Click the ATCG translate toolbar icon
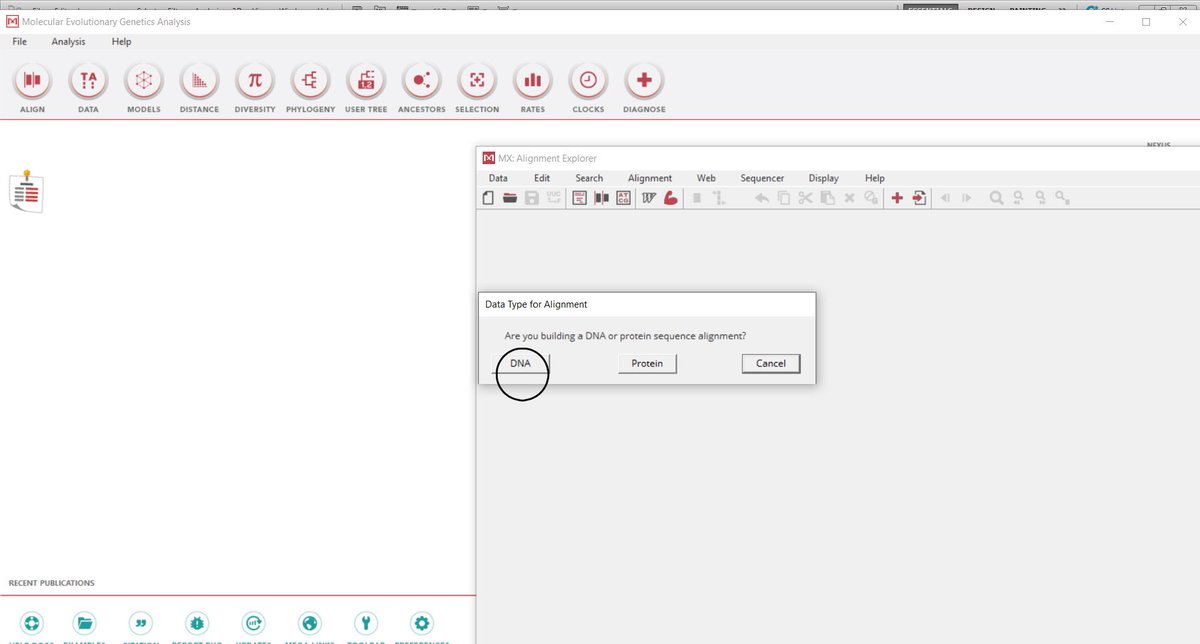1200x644 pixels. (x=623, y=198)
